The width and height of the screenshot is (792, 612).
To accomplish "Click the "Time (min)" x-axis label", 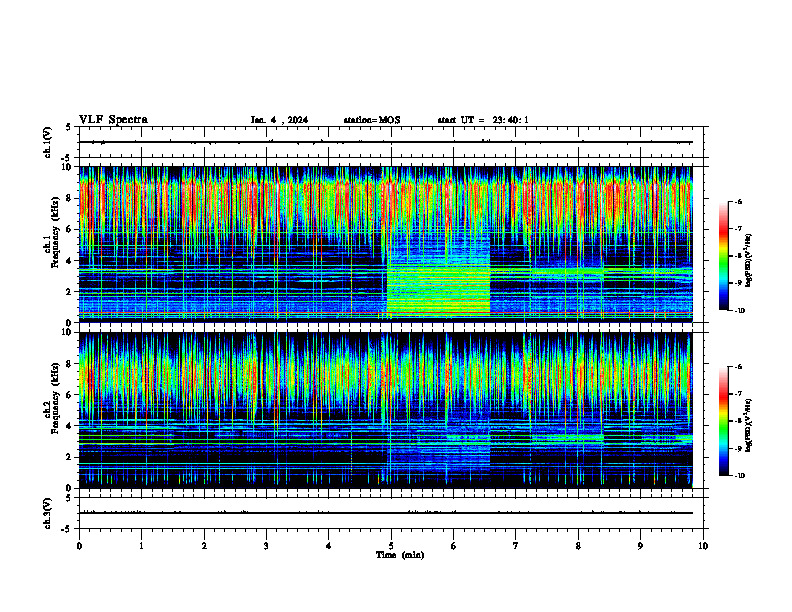I will (x=400, y=555).
